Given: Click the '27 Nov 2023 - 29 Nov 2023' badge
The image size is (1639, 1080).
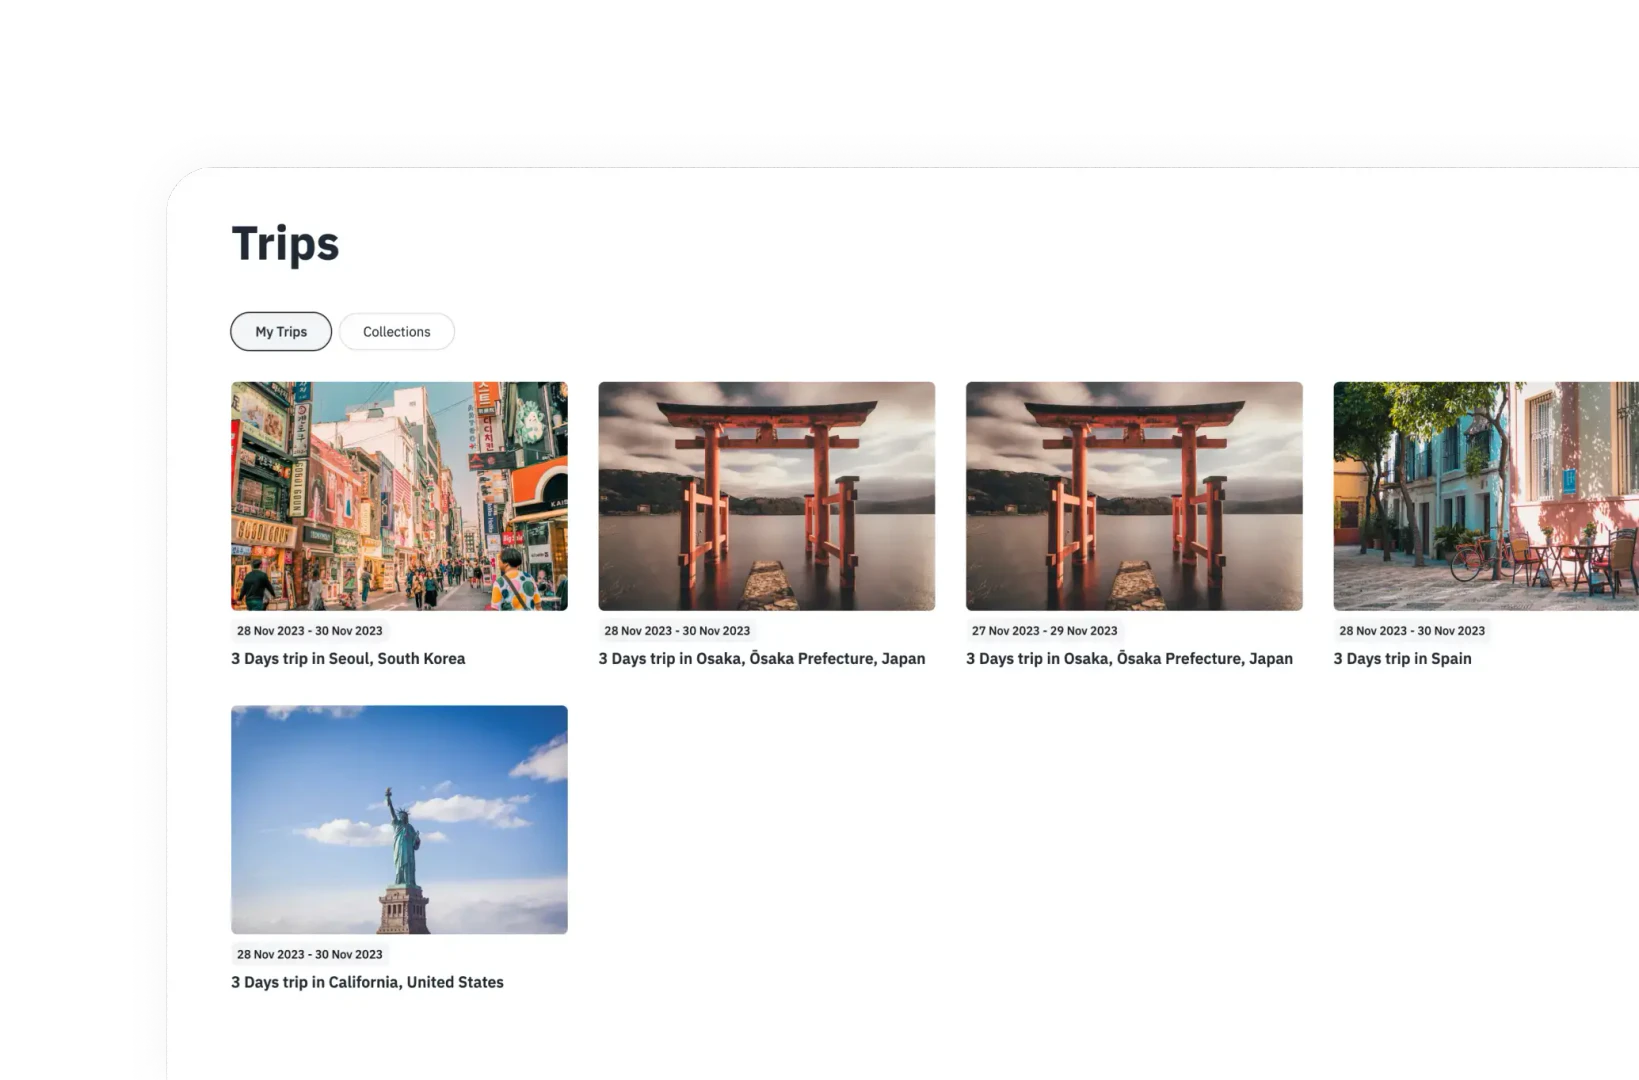Looking at the screenshot, I should click(x=1043, y=630).
